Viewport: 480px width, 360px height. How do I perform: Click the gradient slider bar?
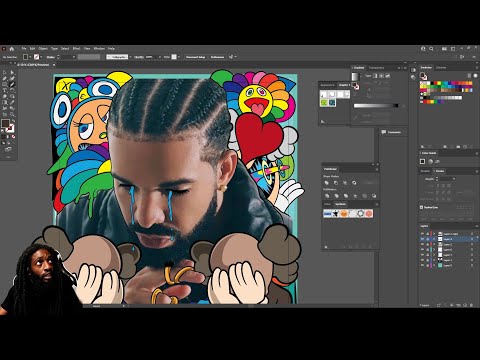[376, 106]
